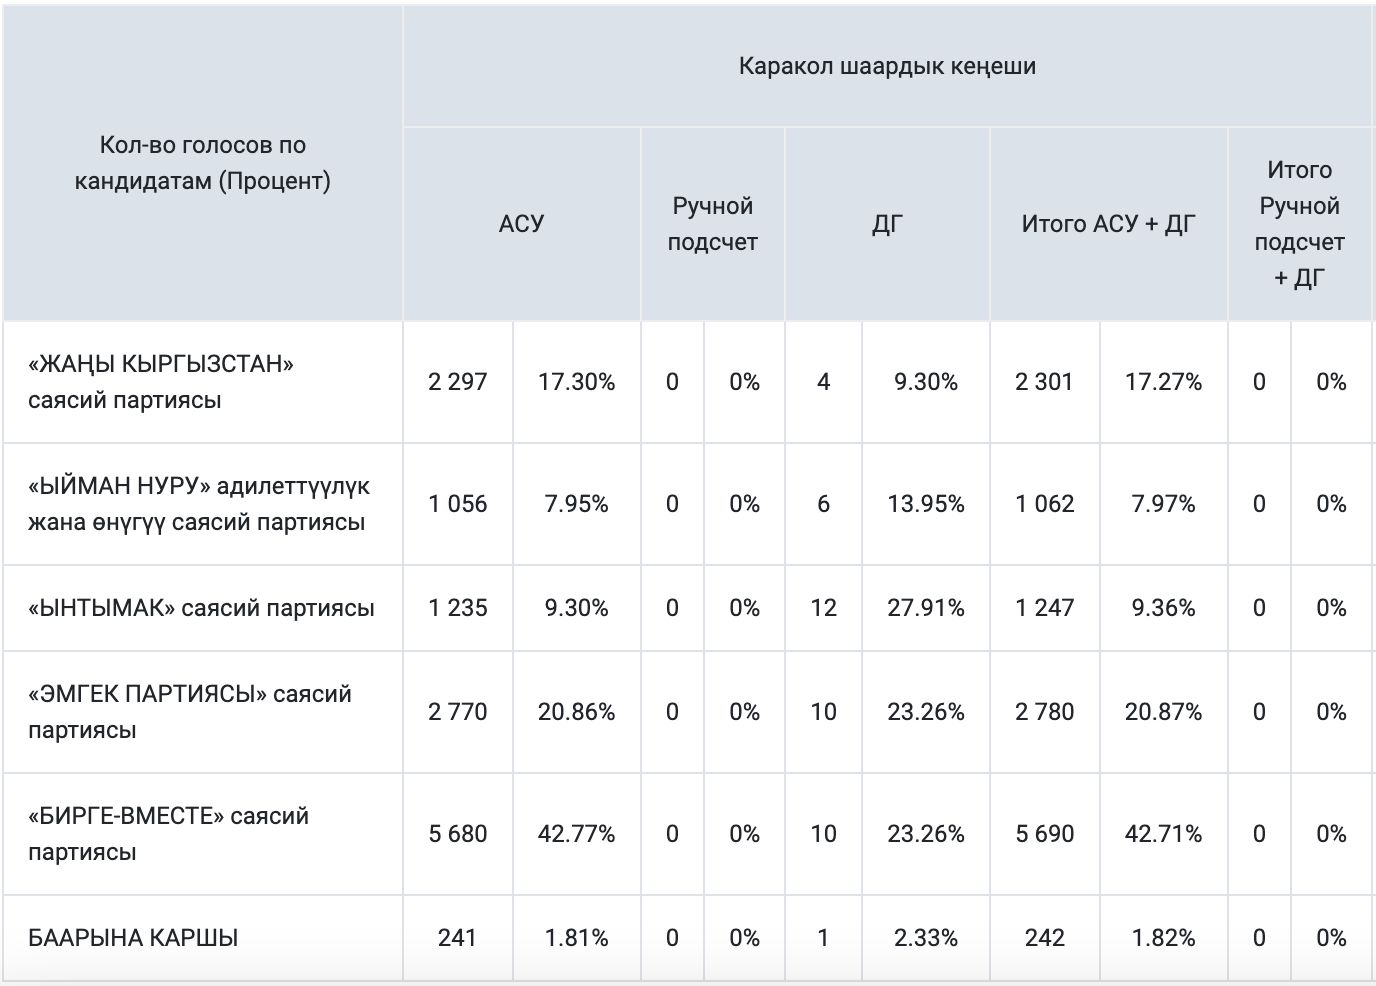This screenshot has width=1376, height=986.
Task: Select the «БИРГЕ-ВМЕСТЕ» party row label
Action: (x=168, y=834)
